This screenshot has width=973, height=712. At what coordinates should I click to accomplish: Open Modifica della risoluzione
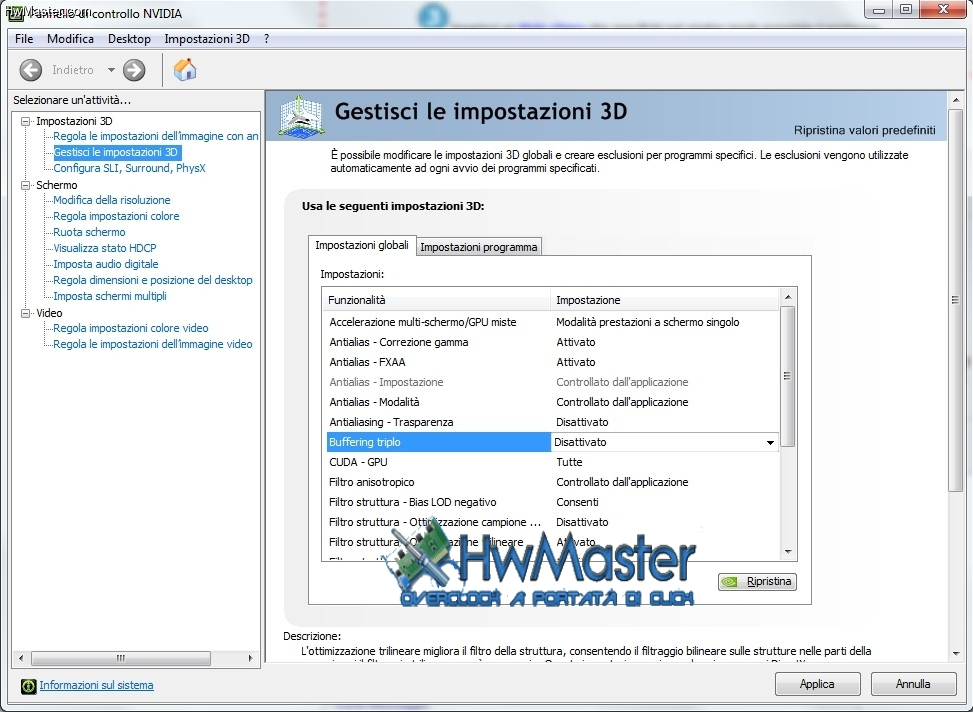(112, 200)
